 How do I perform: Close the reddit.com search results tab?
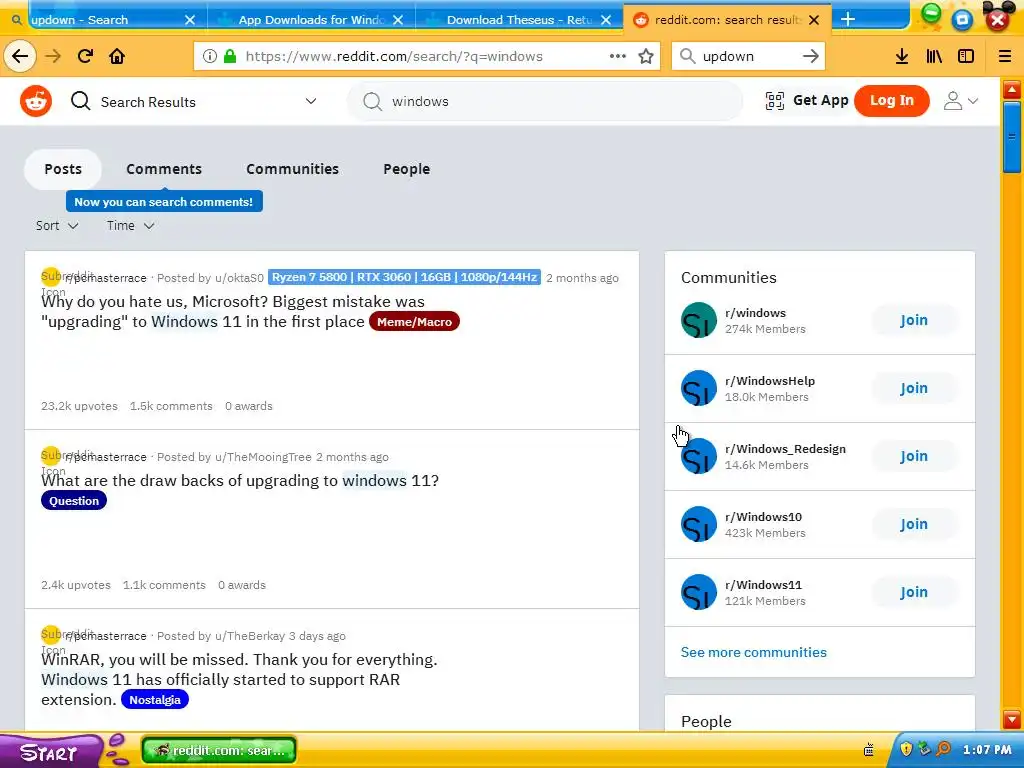point(814,20)
